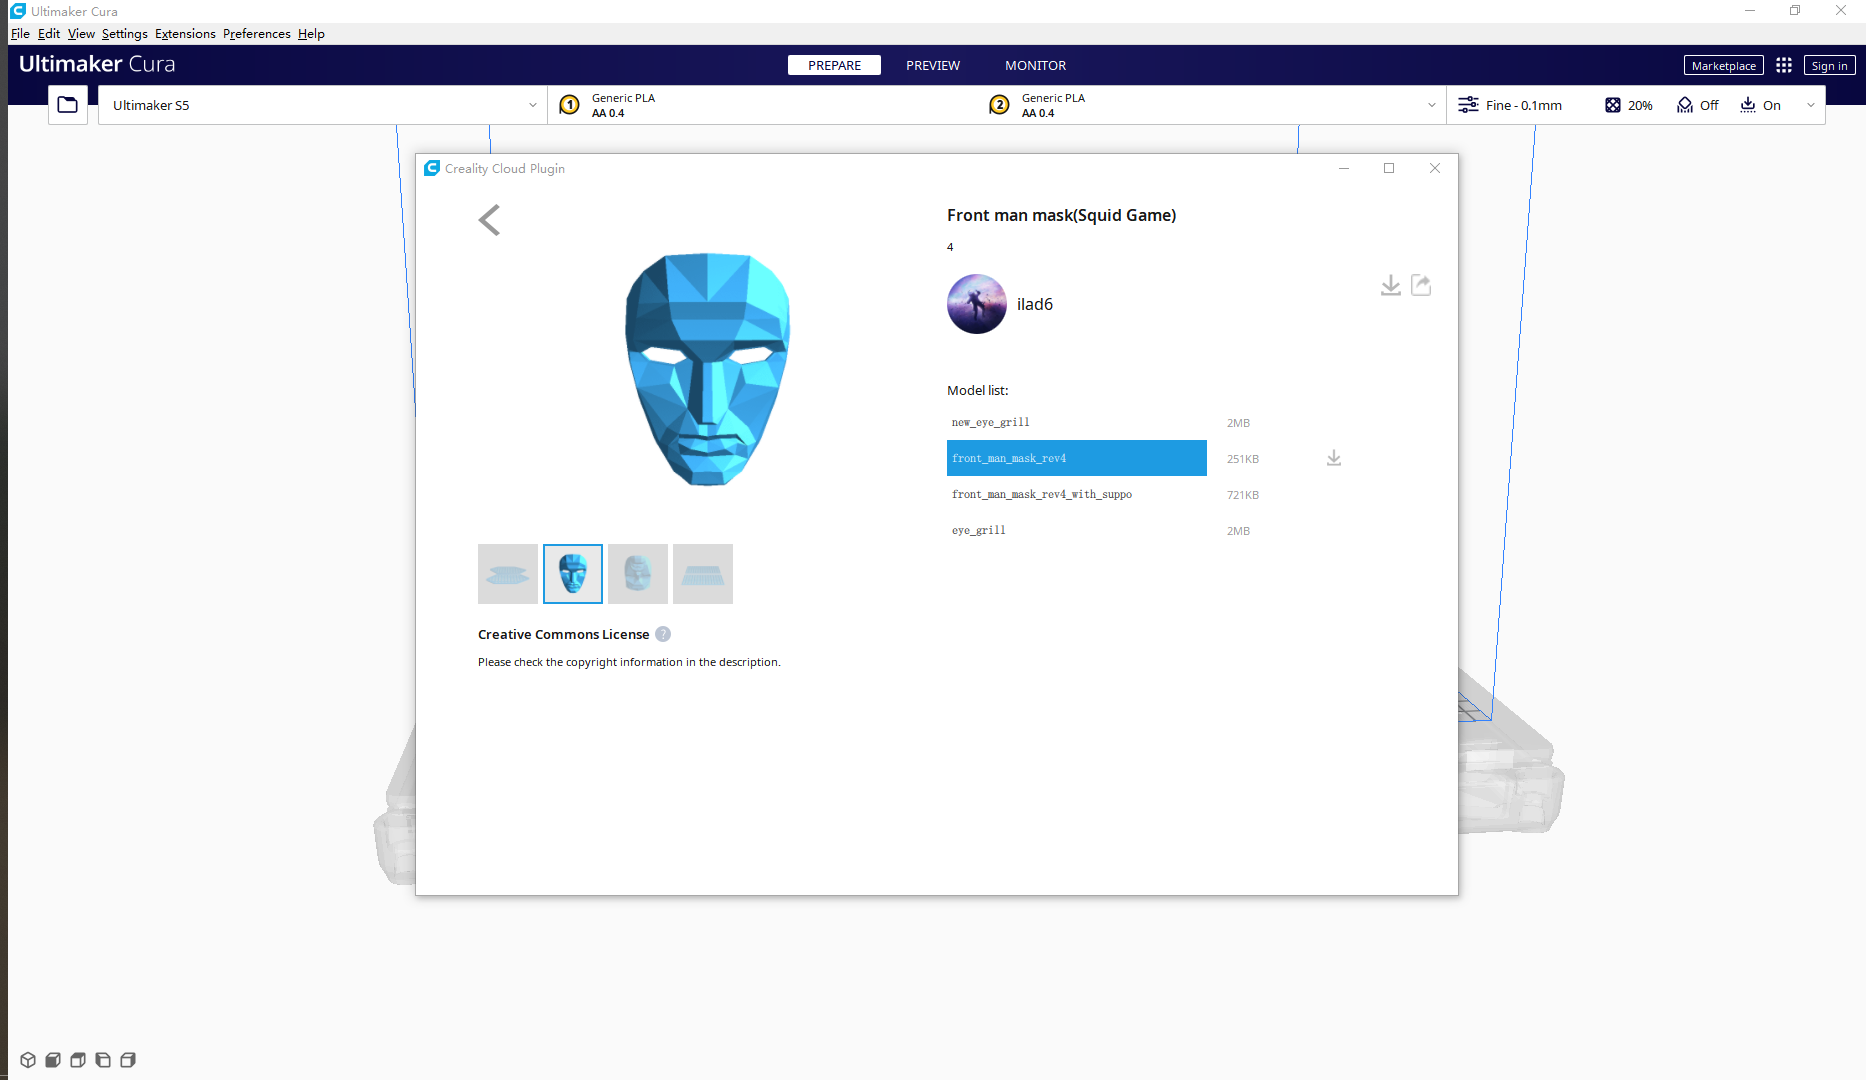Show the third grey mask thumbnail
This screenshot has width=1866, height=1080.
coord(638,574)
